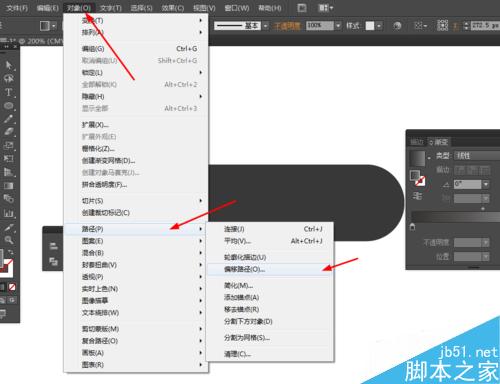Select the Gradient tool in toolbox

point(9,186)
